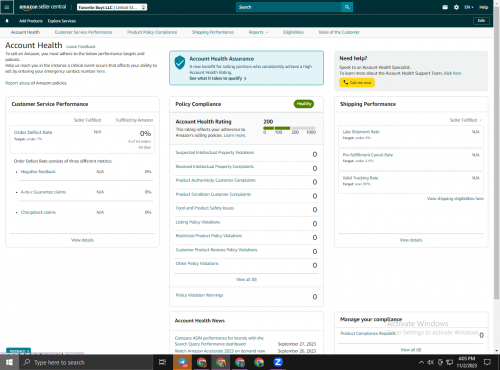Open the Valid Tracking Rate metric
500x370 pixels.
pos(360,178)
